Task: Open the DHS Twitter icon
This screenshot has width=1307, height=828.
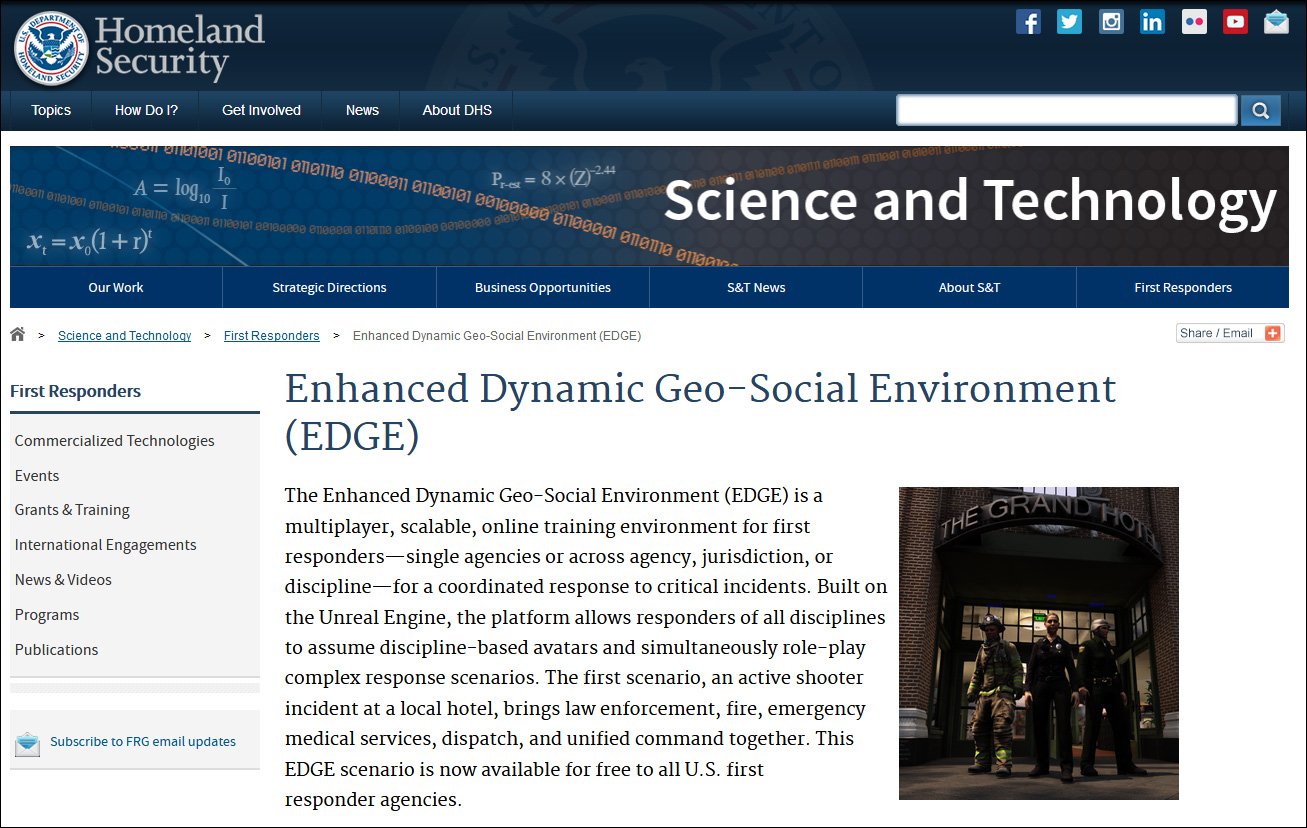Action: [1070, 22]
